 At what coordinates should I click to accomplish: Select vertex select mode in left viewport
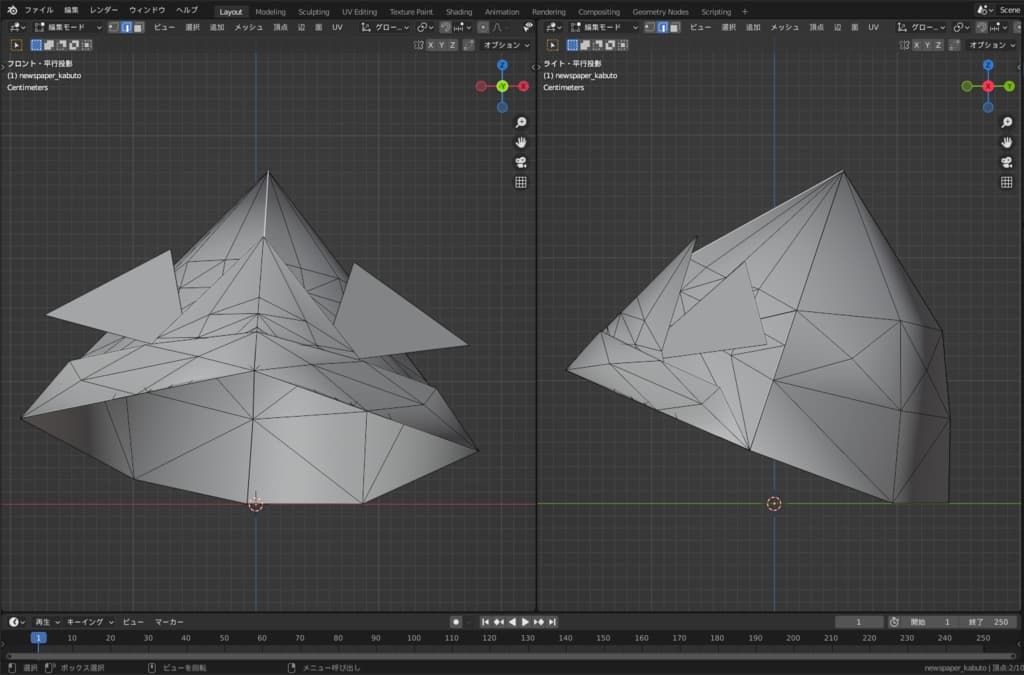(x=113, y=27)
